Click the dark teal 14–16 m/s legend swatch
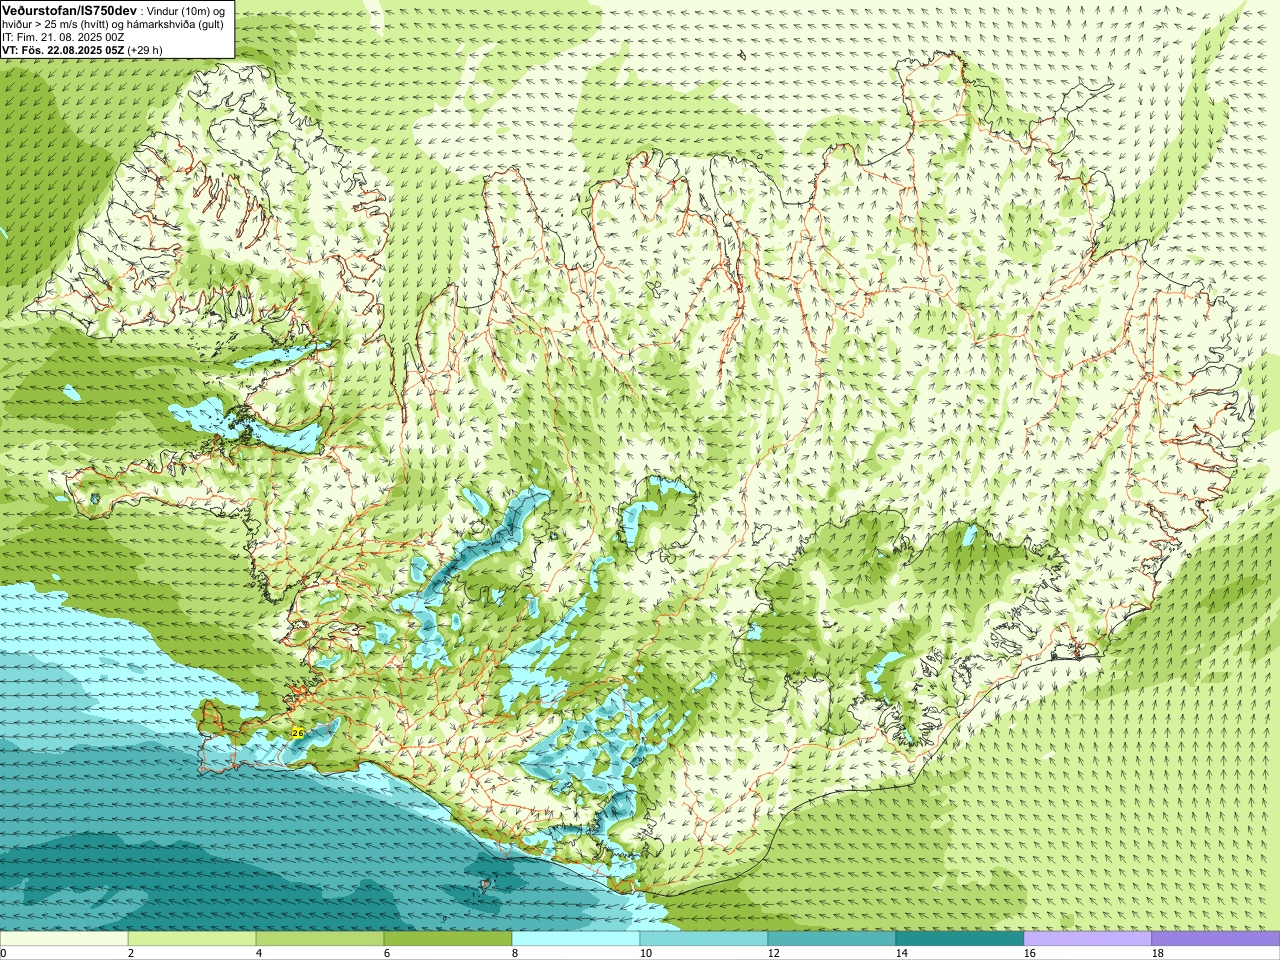Viewport: 1280px width, 960px height. click(x=960, y=939)
